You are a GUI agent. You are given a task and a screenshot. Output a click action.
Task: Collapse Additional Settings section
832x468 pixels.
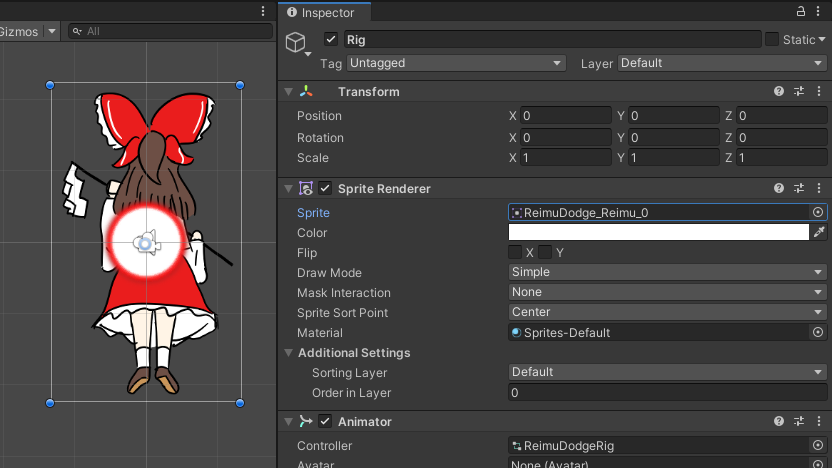pyautogui.click(x=289, y=353)
